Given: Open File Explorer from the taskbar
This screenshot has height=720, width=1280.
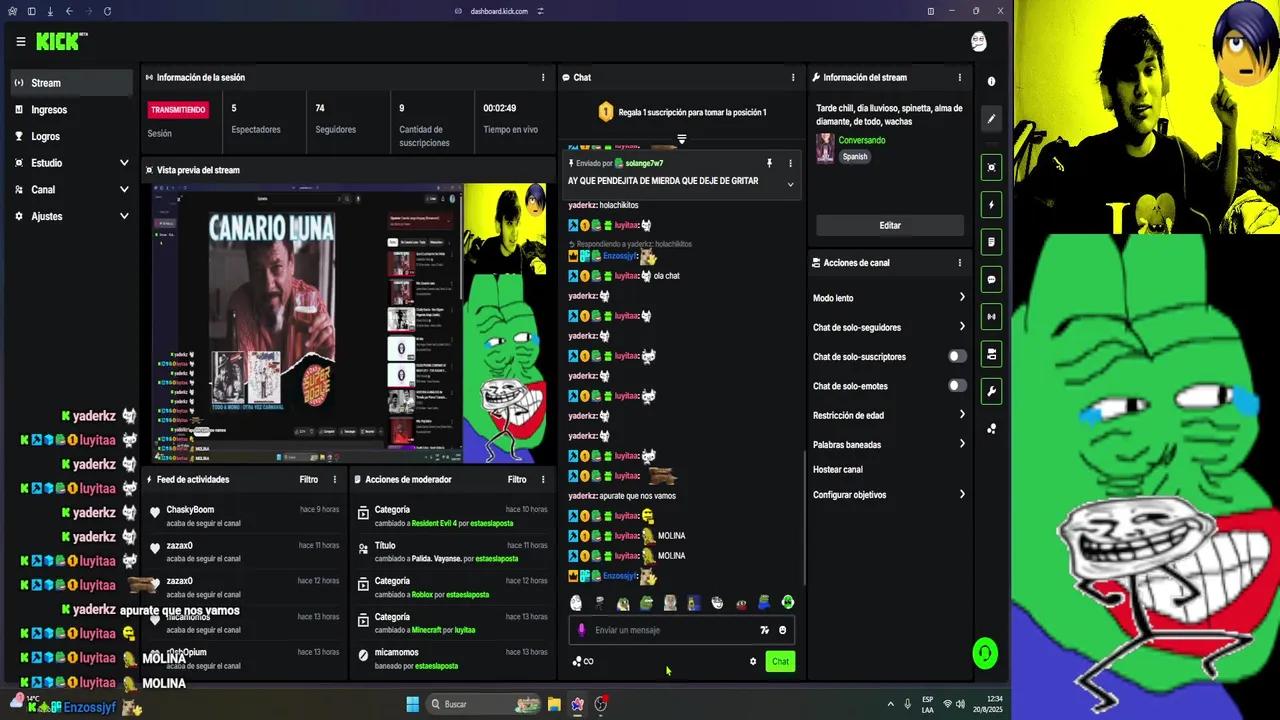Looking at the screenshot, I should (x=554, y=704).
